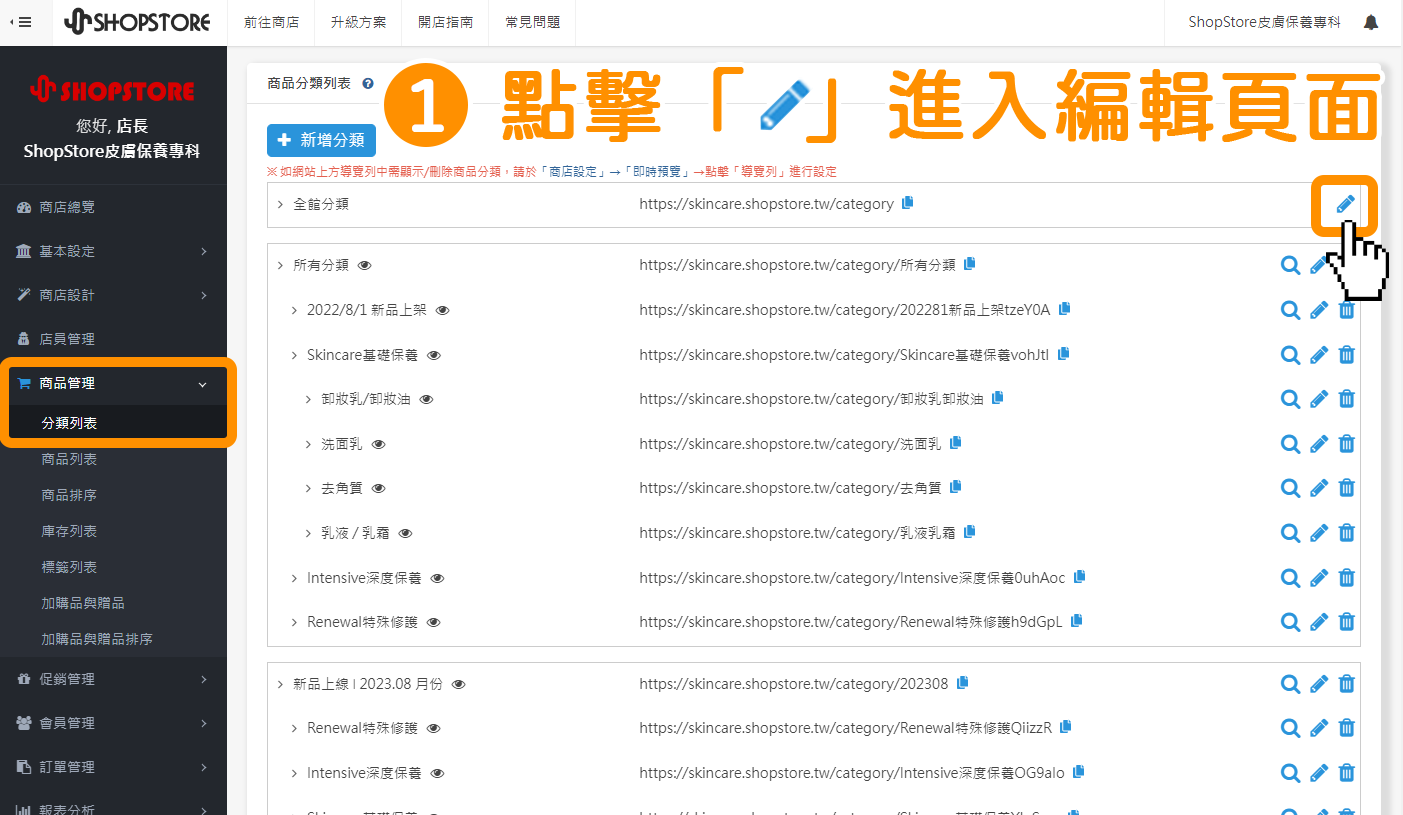This screenshot has height=815, width=1403.
Task: Click the 新增分類 button
Action: [x=321, y=140]
